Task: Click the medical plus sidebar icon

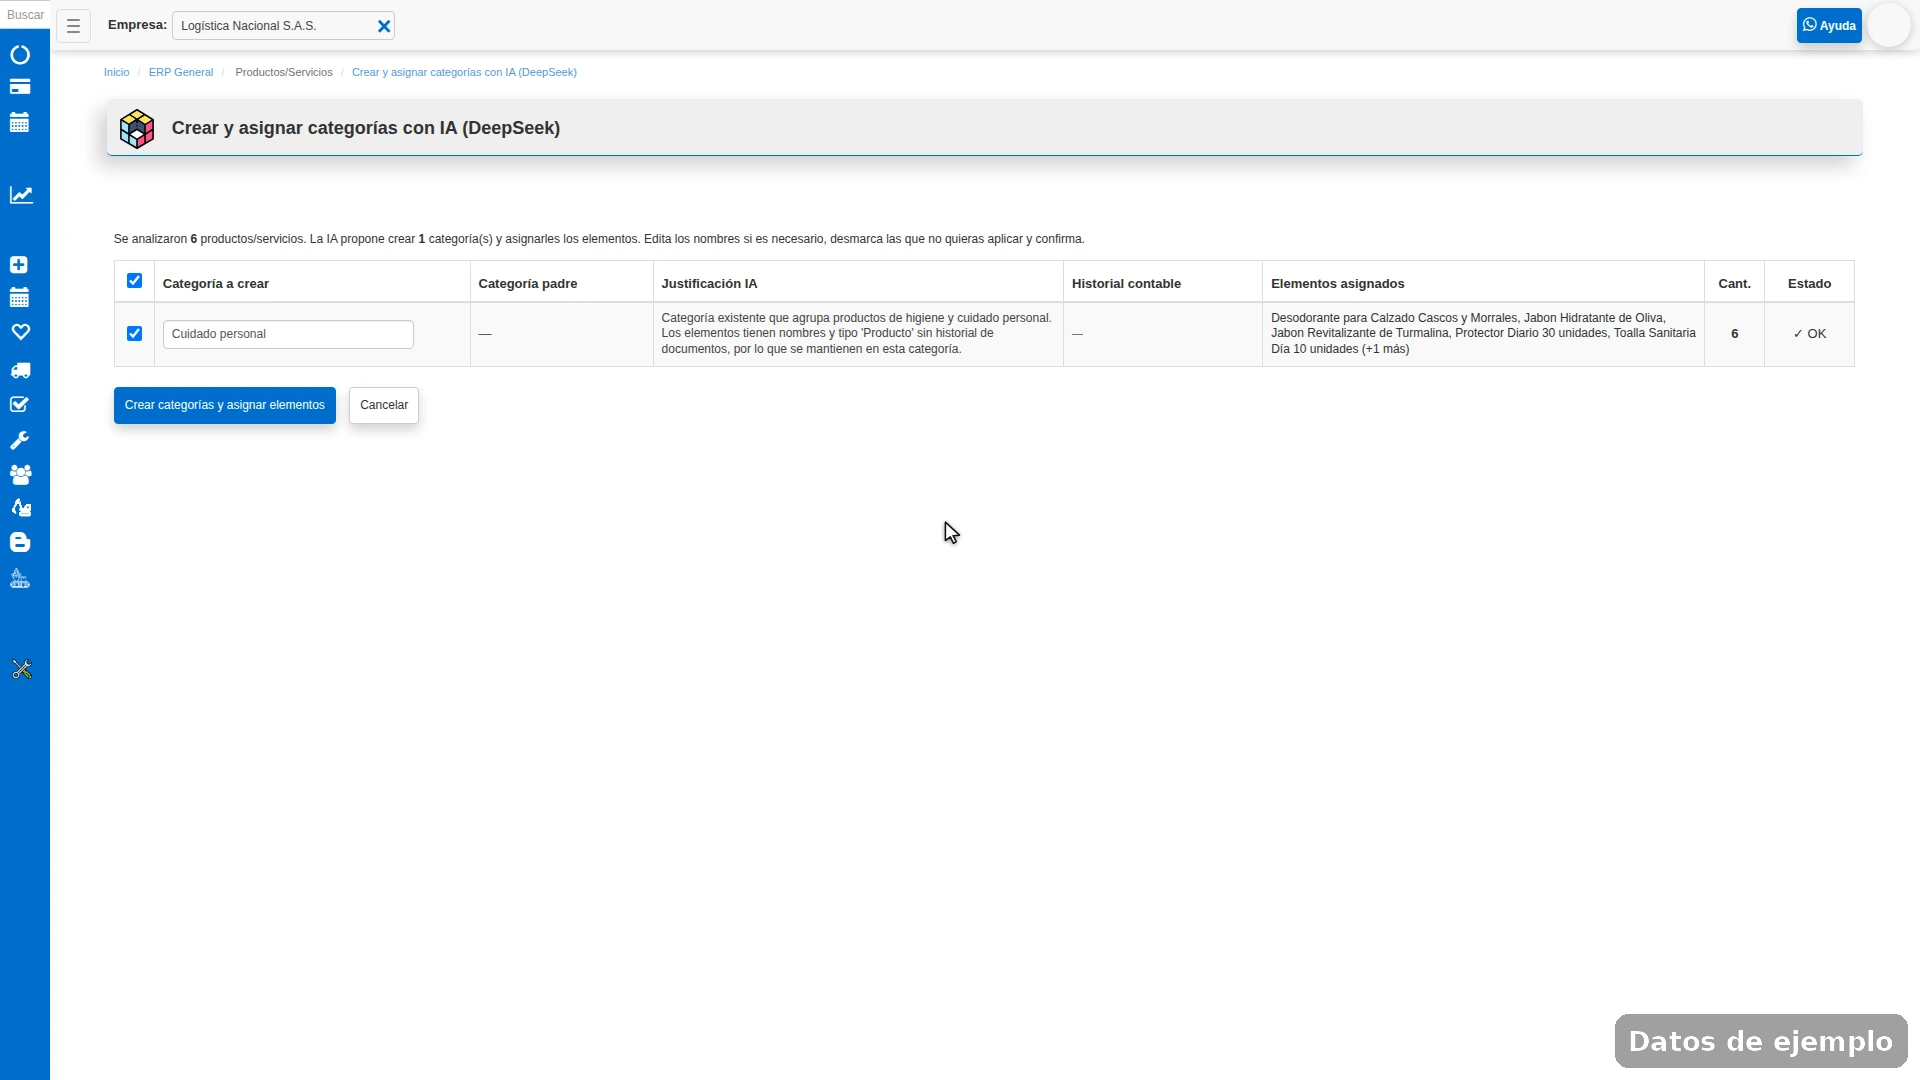Action: (19, 265)
